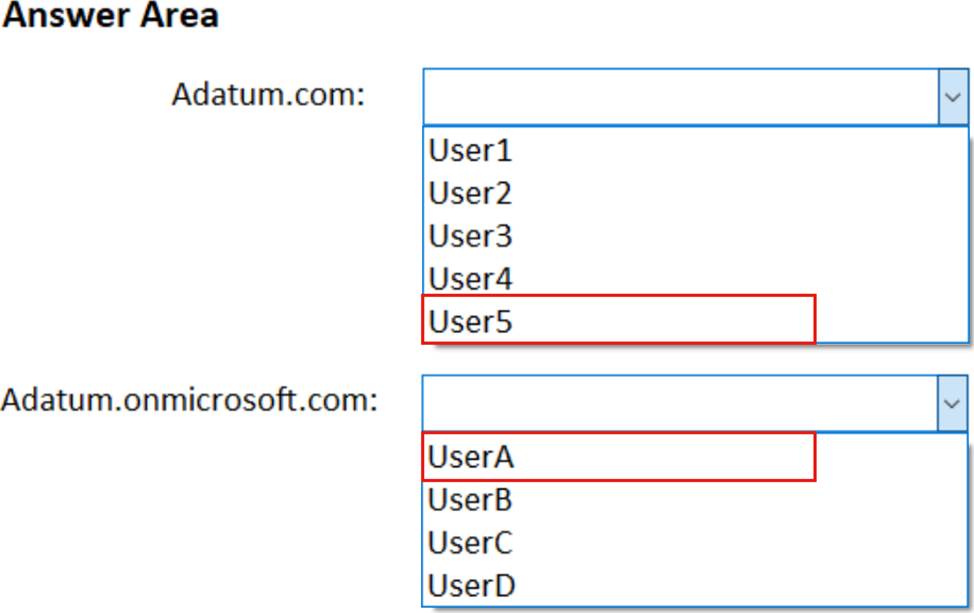The width and height of the screenshot is (974, 613).
Task: Expand the Adatum.com dropdown arrow
Action: pyautogui.click(x=952, y=96)
